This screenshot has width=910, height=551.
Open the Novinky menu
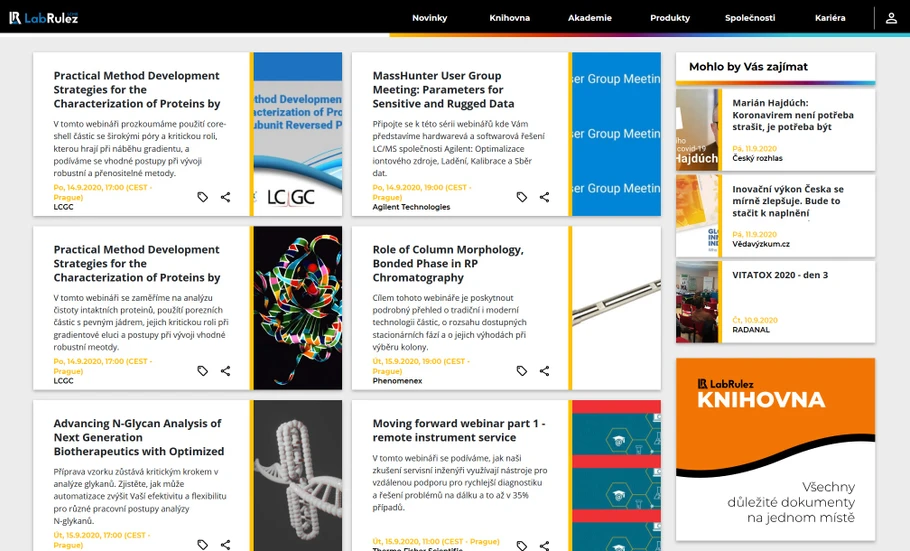click(x=429, y=18)
